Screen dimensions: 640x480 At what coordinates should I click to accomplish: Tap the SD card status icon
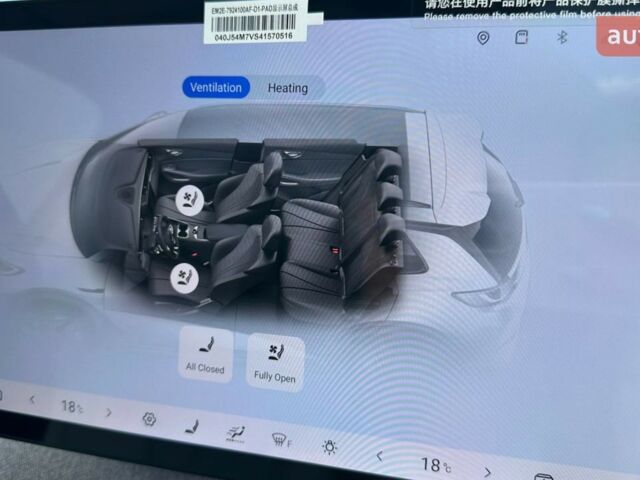point(521,37)
